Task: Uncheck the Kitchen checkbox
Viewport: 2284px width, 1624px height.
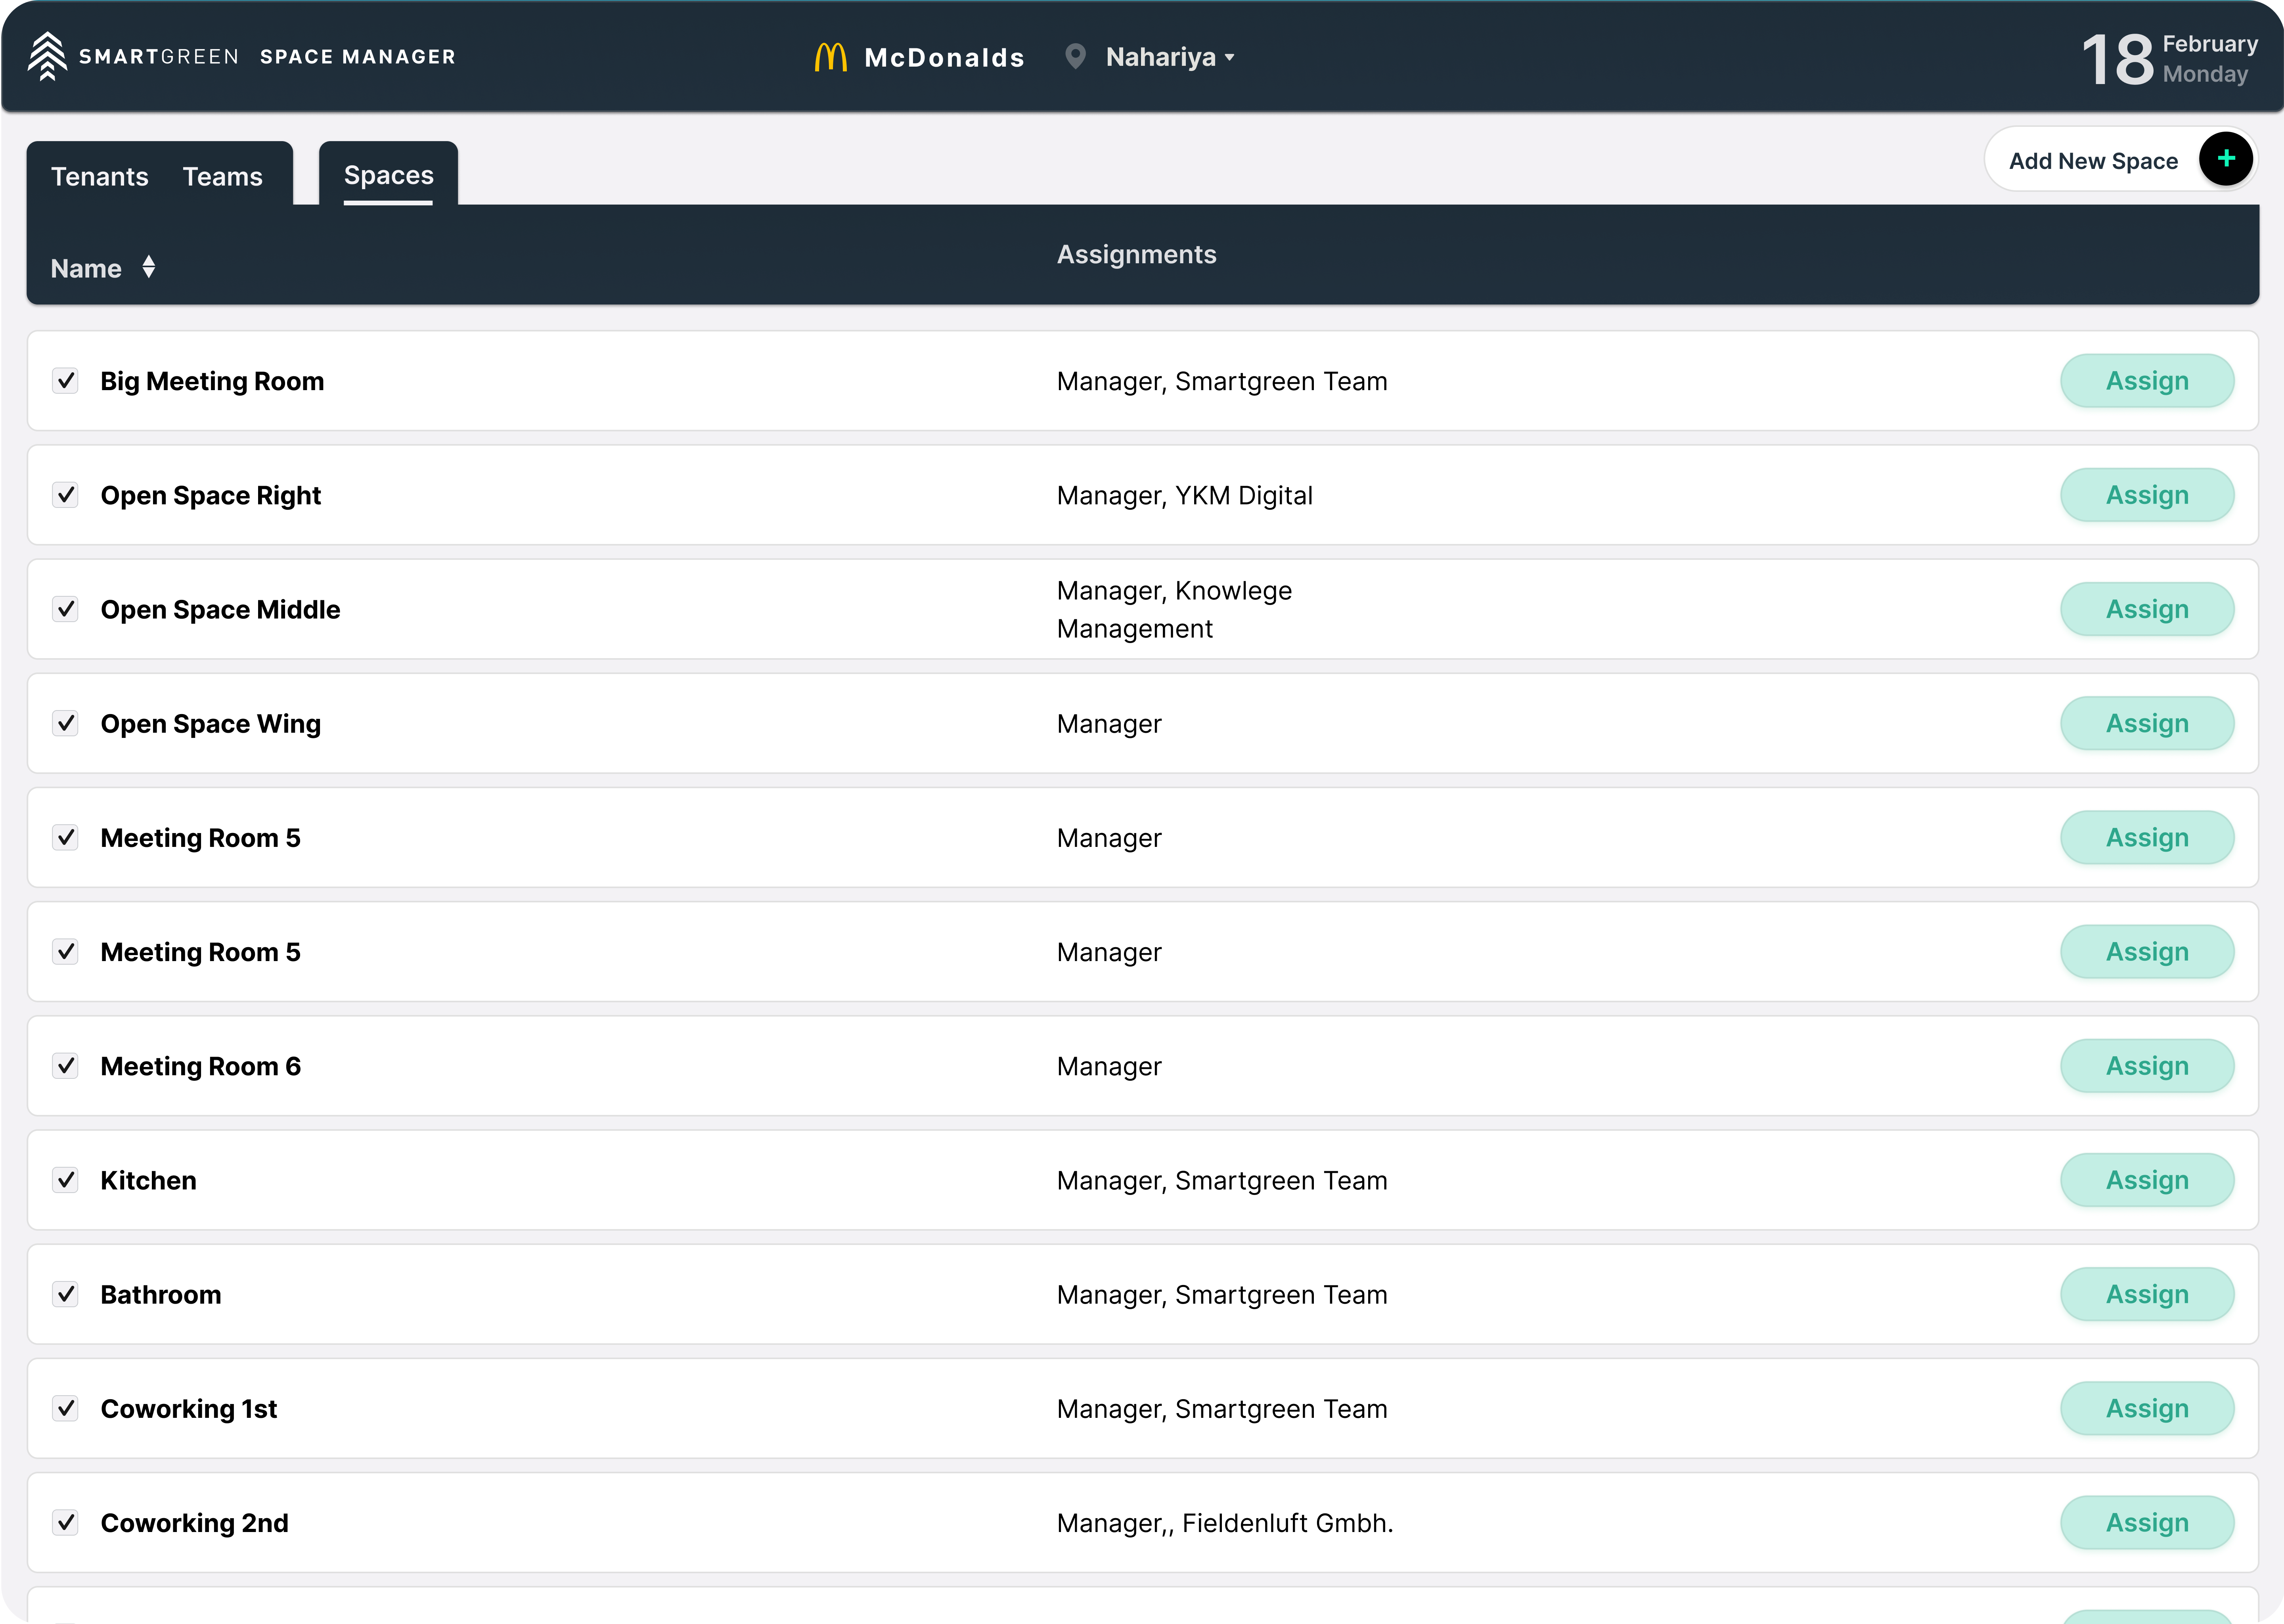Action: click(66, 1180)
